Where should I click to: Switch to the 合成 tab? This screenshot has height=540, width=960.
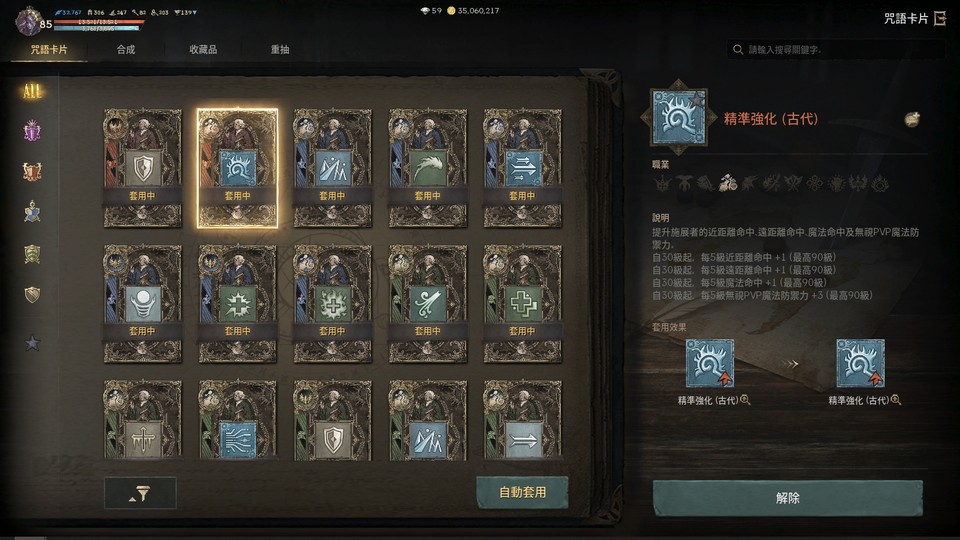pyautogui.click(x=126, y=50)
